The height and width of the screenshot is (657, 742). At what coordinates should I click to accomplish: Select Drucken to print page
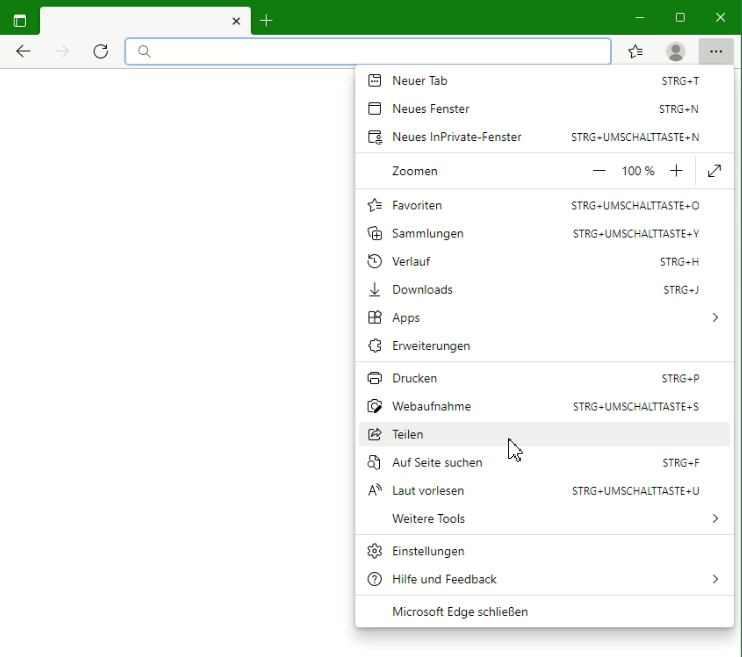tap(544, 379)
